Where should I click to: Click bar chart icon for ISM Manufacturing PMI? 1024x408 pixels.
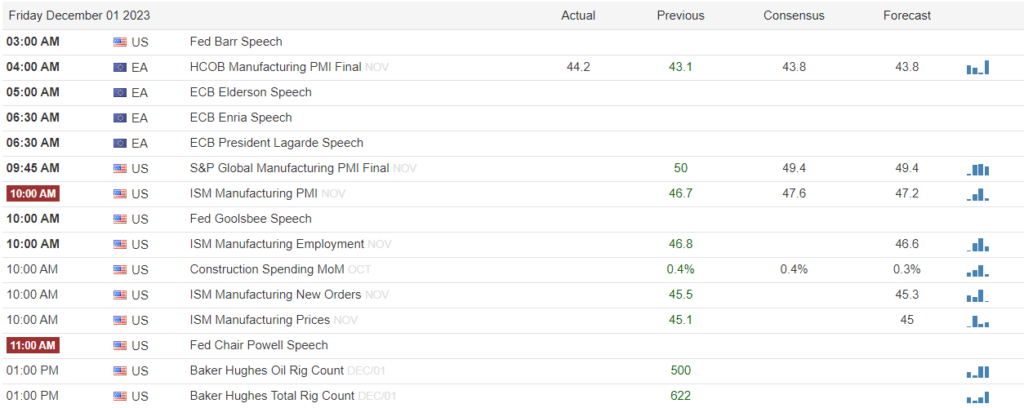click(x=978, y=195)
